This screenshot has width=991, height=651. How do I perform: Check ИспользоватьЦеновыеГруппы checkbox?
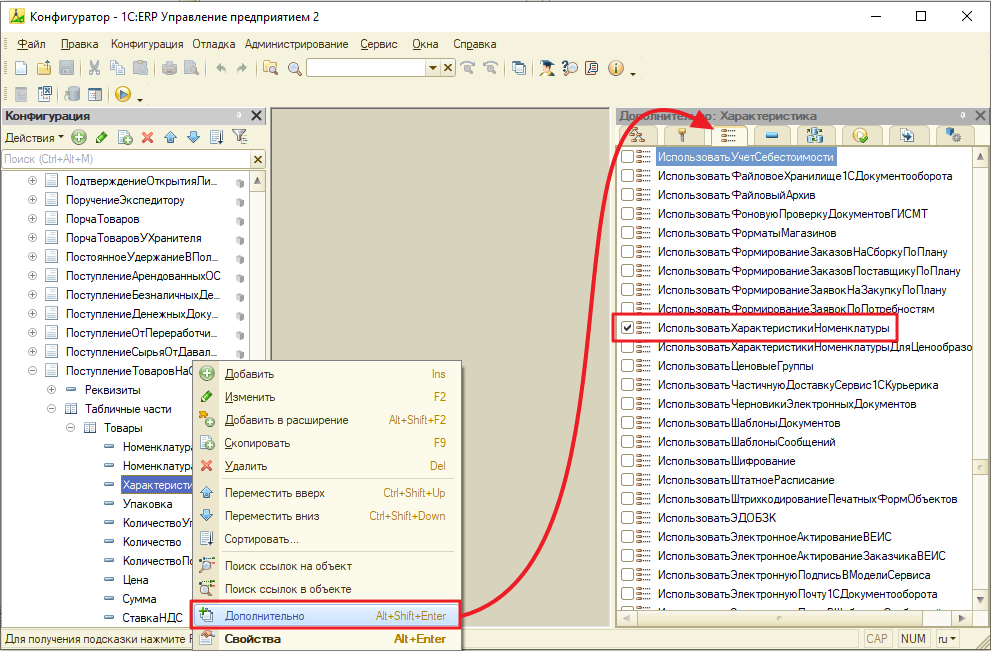pos(627,365)
